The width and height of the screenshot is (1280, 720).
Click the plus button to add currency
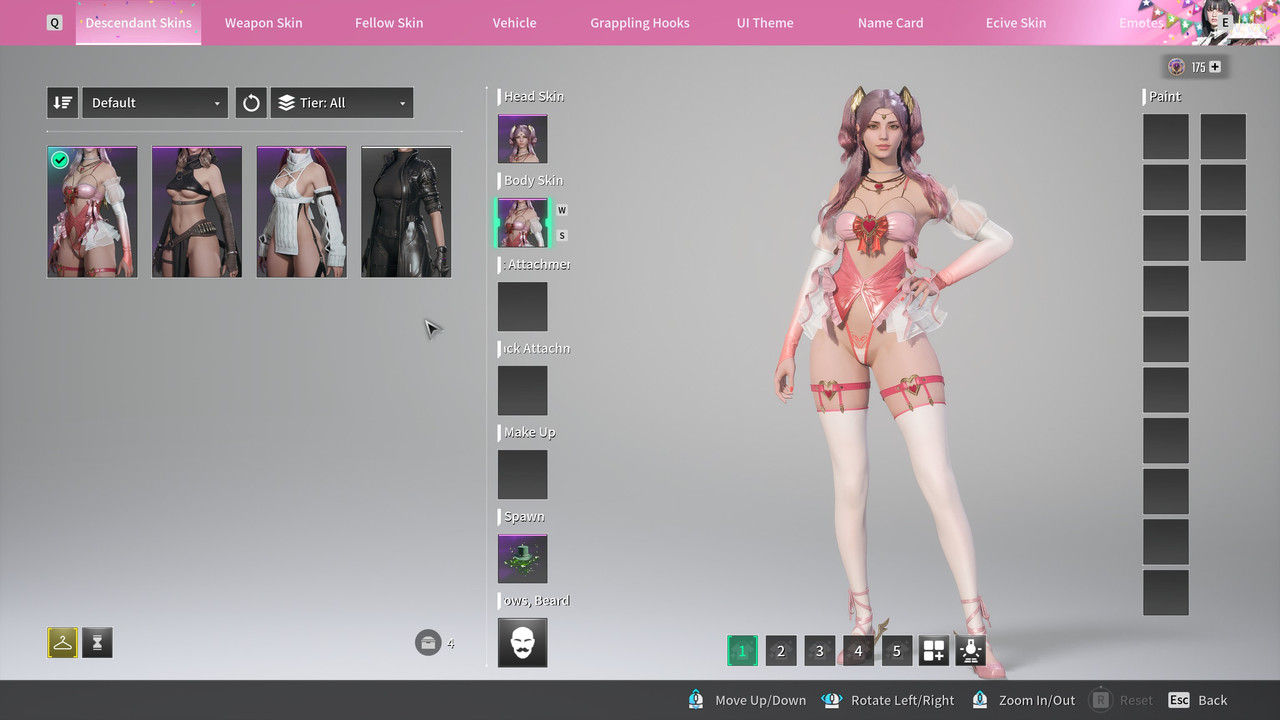[x=1215, y=67]
